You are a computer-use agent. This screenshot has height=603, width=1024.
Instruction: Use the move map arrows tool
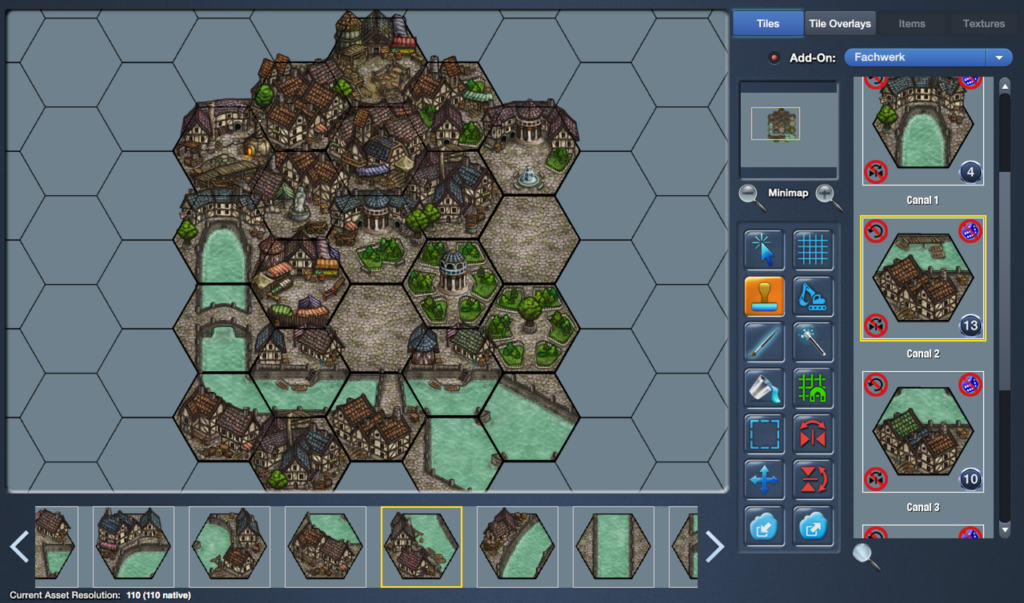pyautogui.click(x=764, y=480)
